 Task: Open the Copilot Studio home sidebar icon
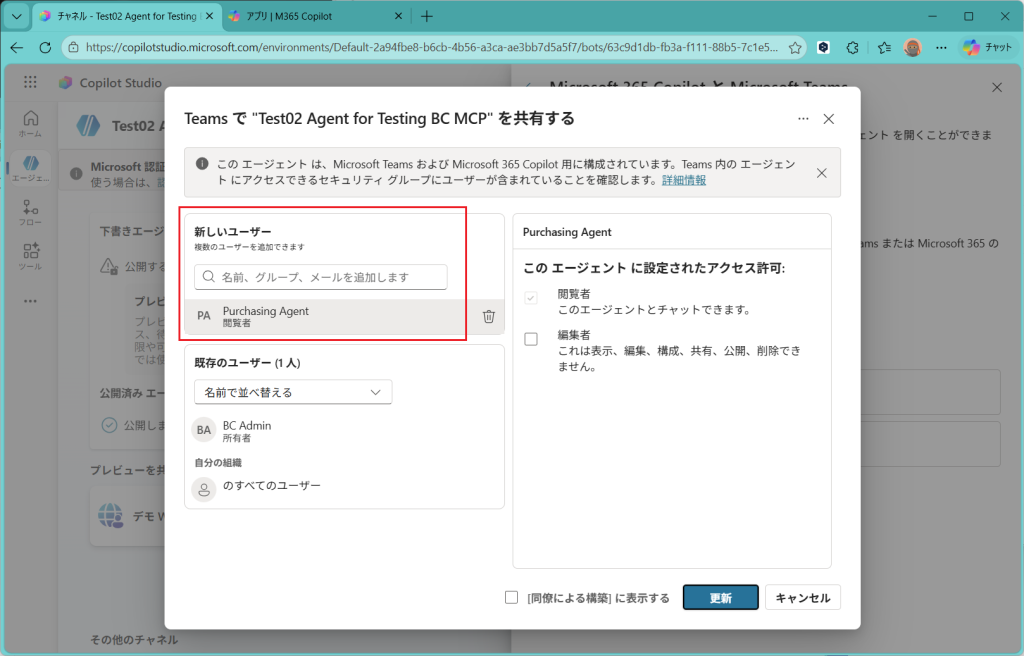(x=30, y=123)
